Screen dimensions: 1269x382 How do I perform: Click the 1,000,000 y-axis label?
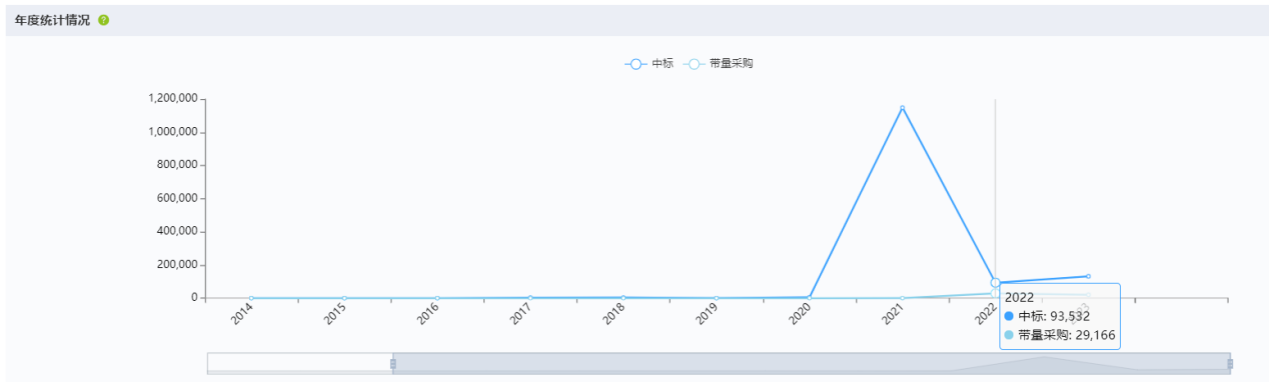tap(172, 132)
